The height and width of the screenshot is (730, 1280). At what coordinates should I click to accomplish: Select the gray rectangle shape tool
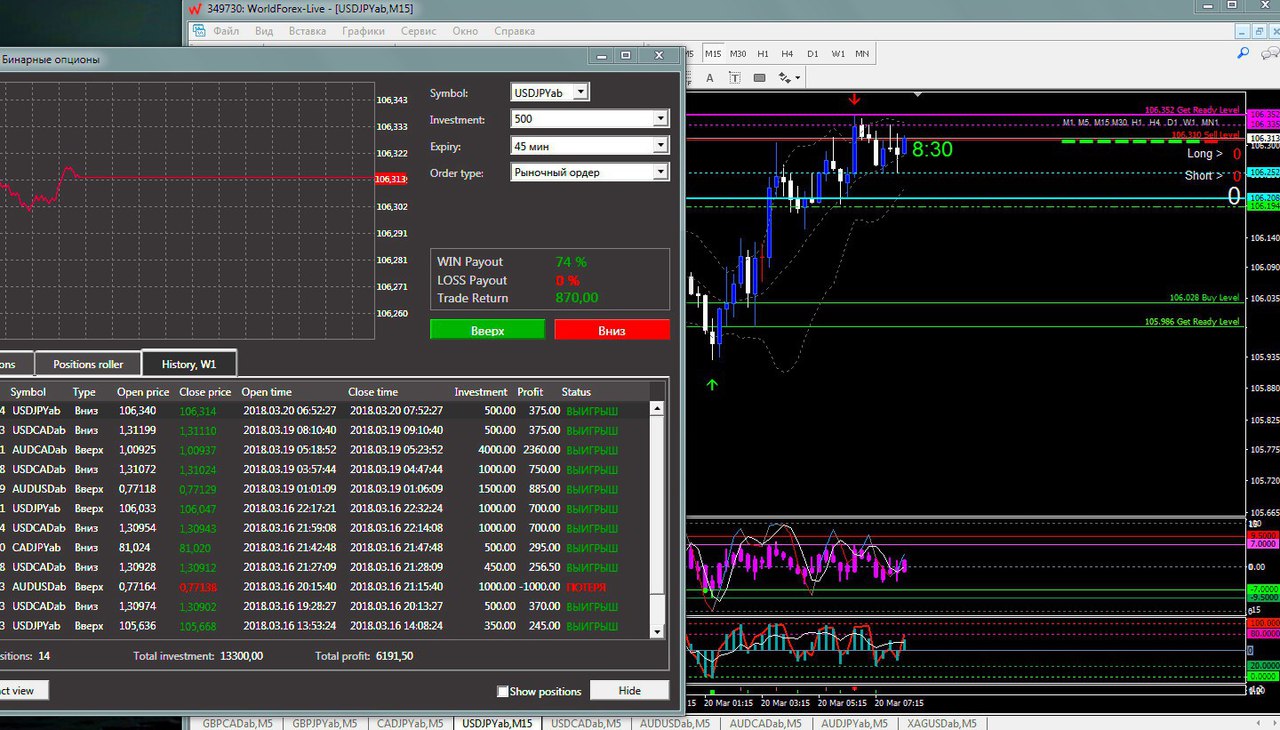[x=760, y=77]
